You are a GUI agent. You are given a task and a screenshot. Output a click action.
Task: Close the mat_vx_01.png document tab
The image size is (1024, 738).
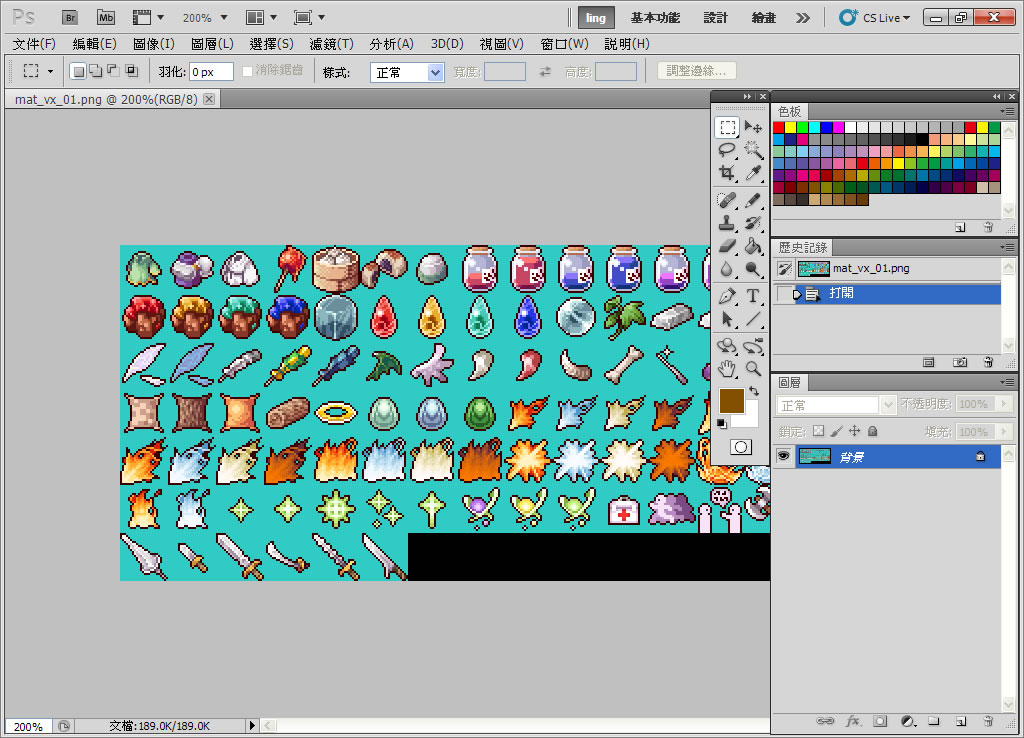click(209, 99)
